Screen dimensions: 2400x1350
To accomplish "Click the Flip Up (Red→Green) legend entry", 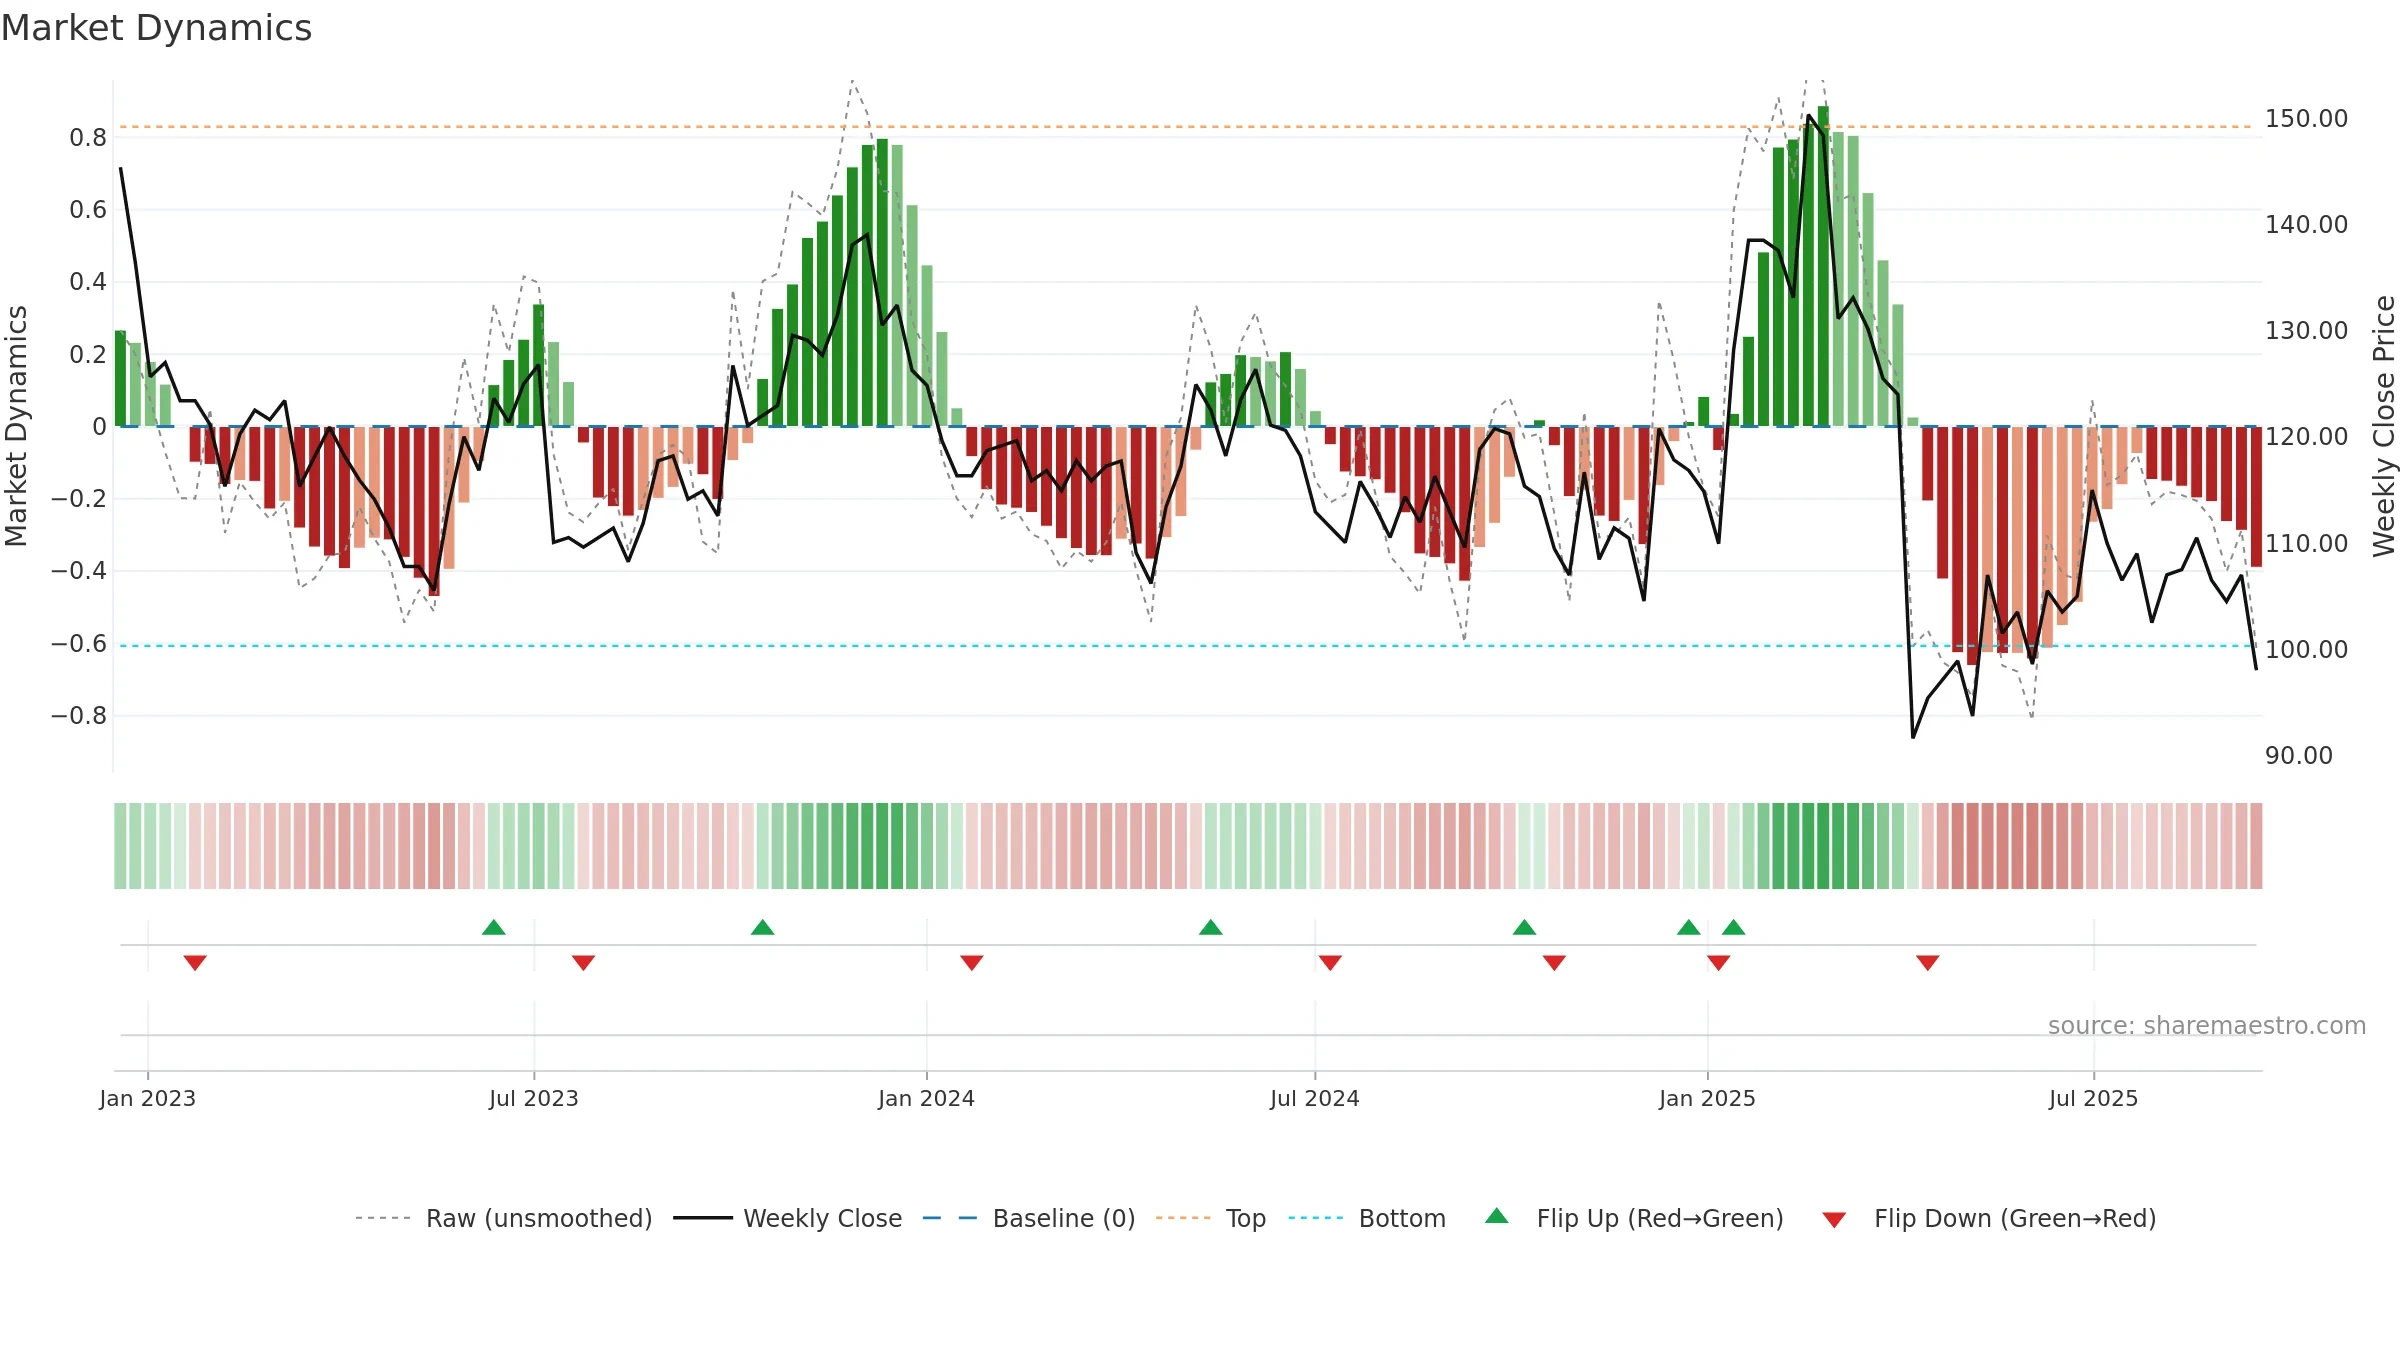I will pos(1634,1218).
